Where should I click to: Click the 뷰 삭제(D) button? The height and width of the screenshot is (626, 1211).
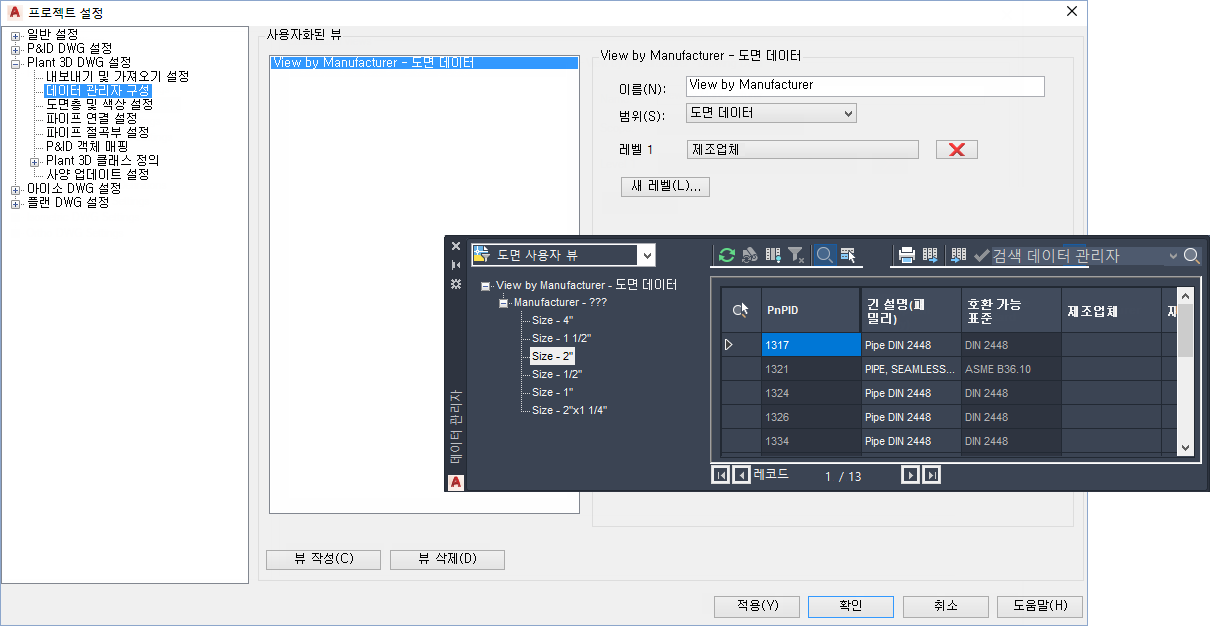click(447, 560)
